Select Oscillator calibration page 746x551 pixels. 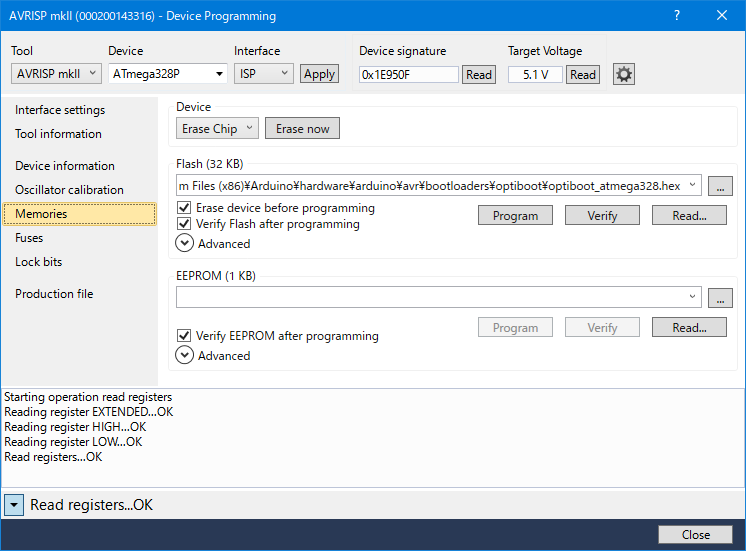click(x=69, y=190)
